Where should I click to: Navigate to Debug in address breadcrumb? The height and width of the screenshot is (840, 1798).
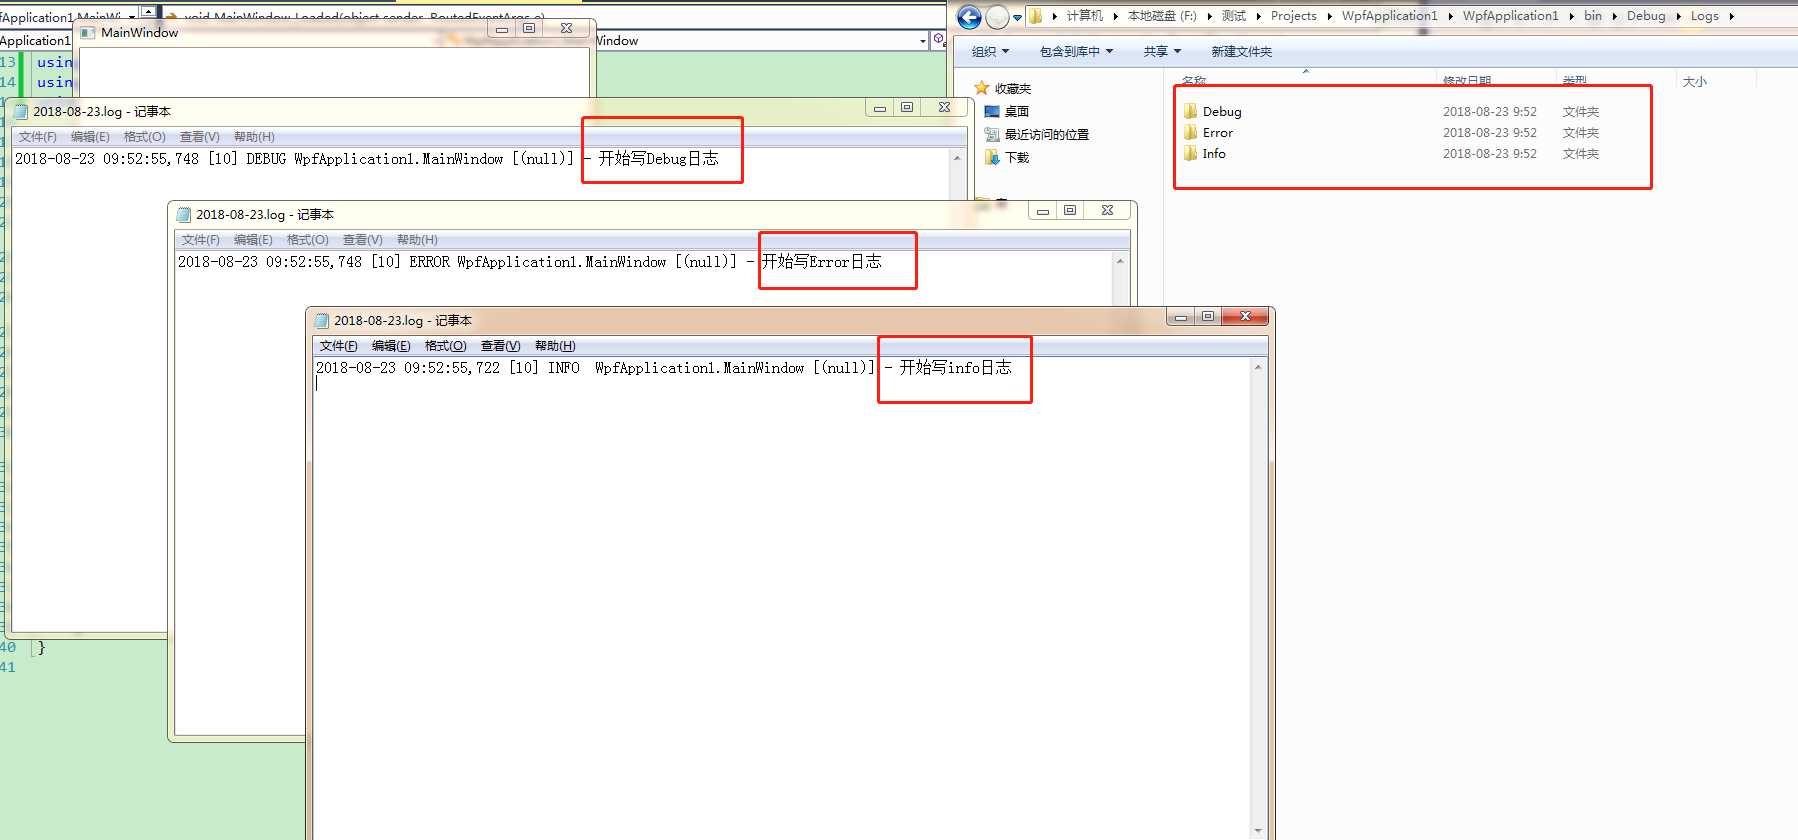[x=1646, y=16]
